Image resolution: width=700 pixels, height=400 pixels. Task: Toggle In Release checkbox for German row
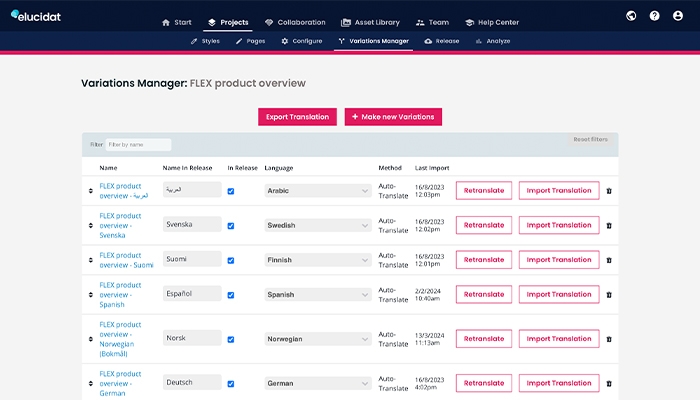[x=231, y=383]
